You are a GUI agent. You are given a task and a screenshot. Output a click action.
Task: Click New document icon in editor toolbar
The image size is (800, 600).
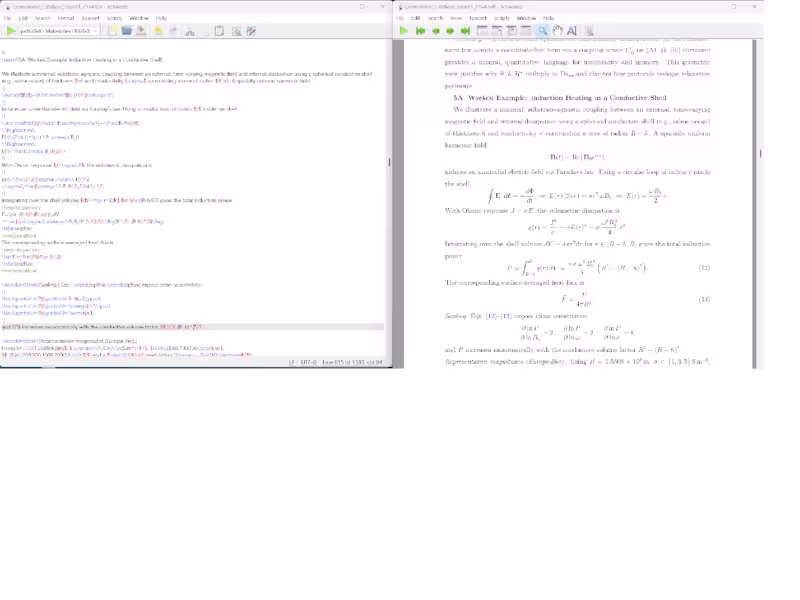point(112,31)
